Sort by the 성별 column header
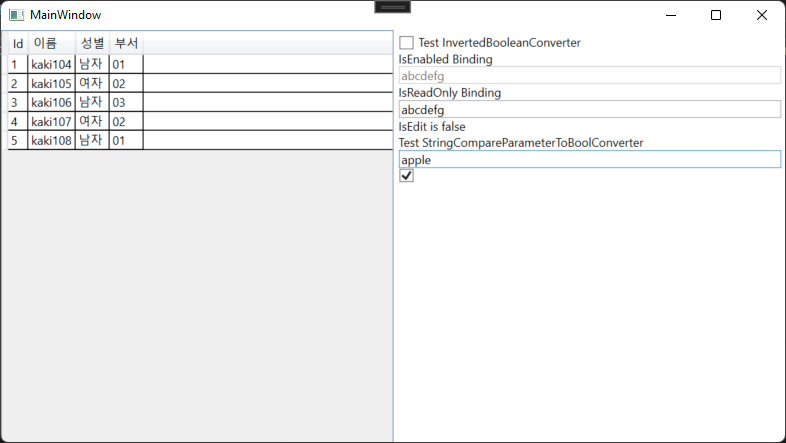The height and width of the screenshot is (443, 786). [x=92, y=43]
